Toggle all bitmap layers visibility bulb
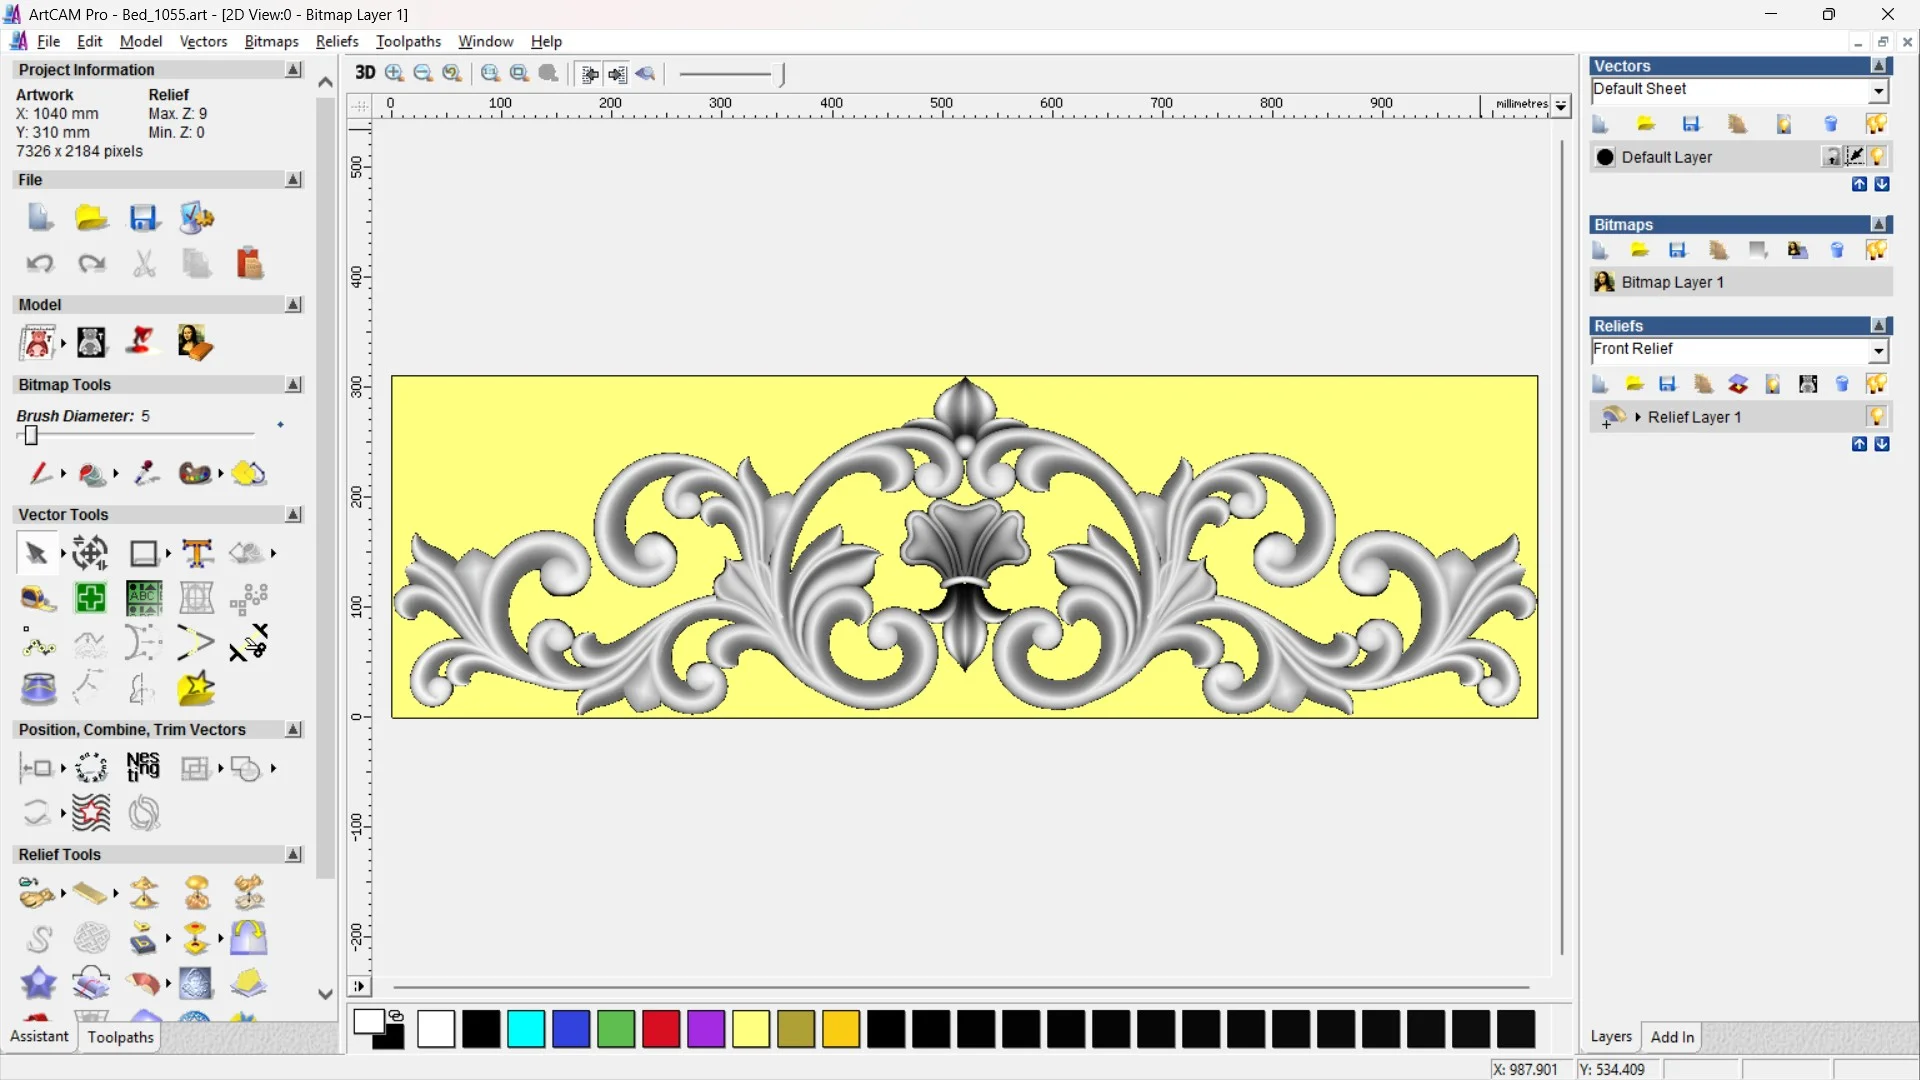Viewport: 1920px width, 1080px height. click(x=1876, y=250)
